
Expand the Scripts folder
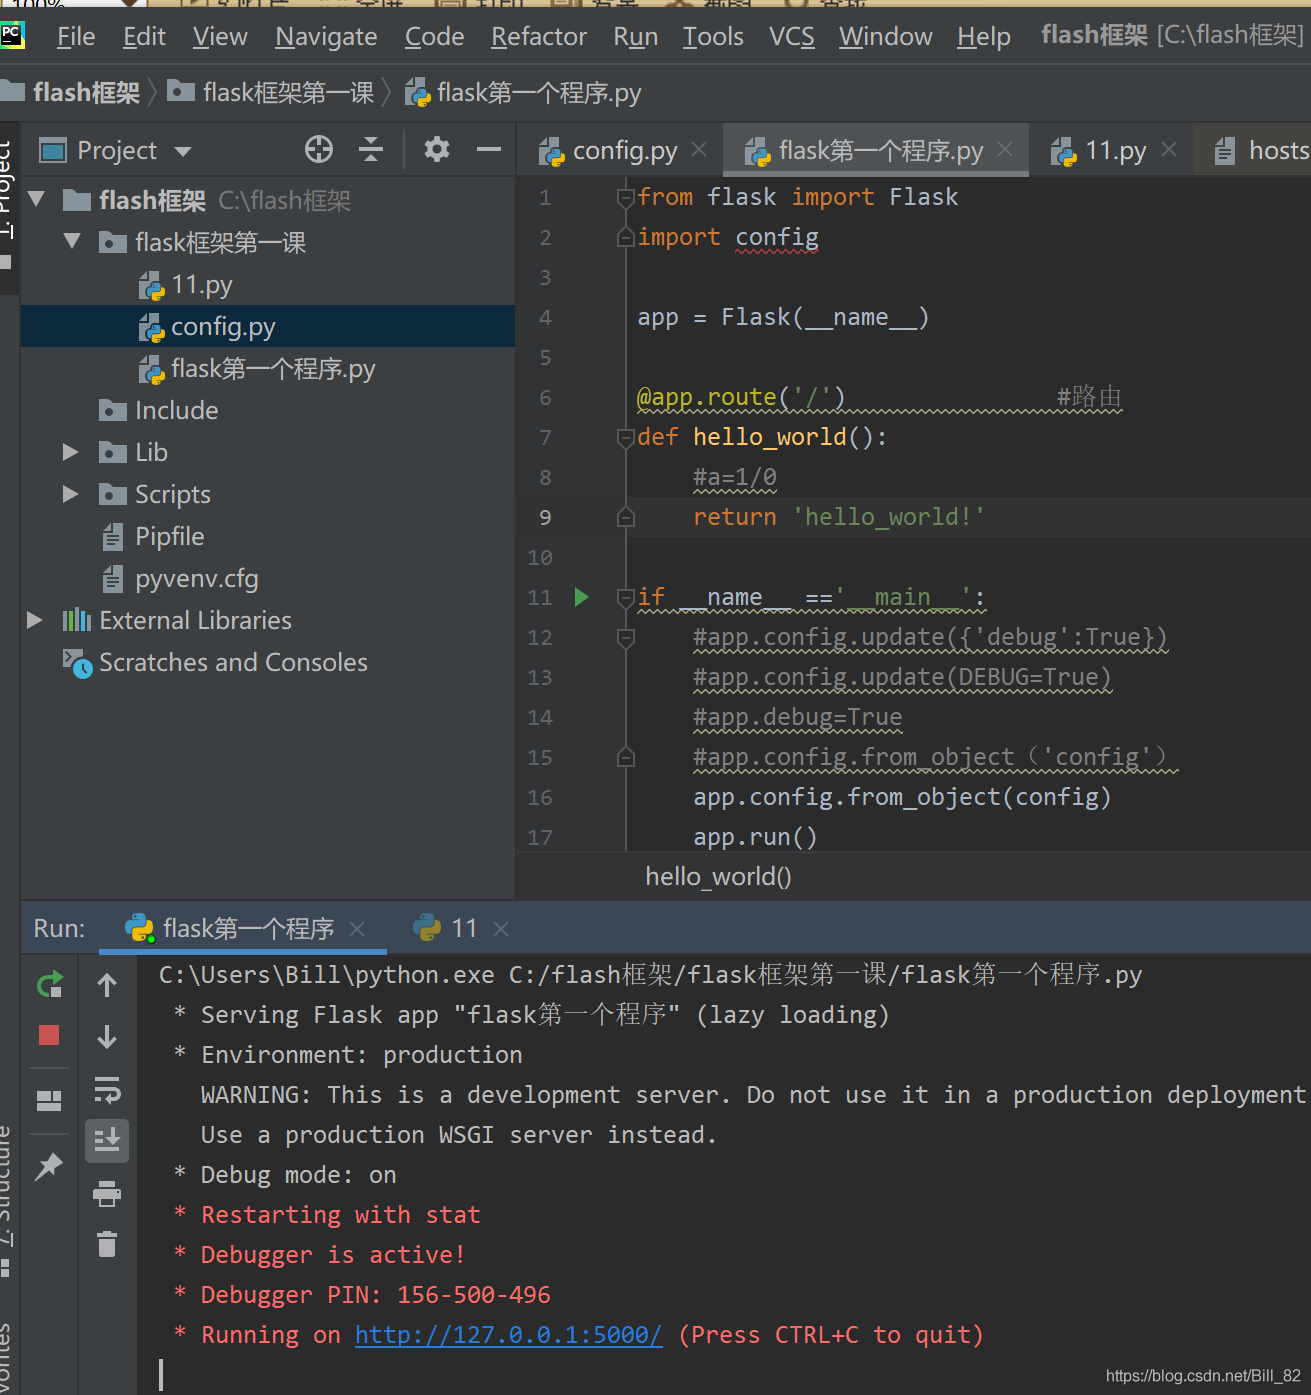71,494
